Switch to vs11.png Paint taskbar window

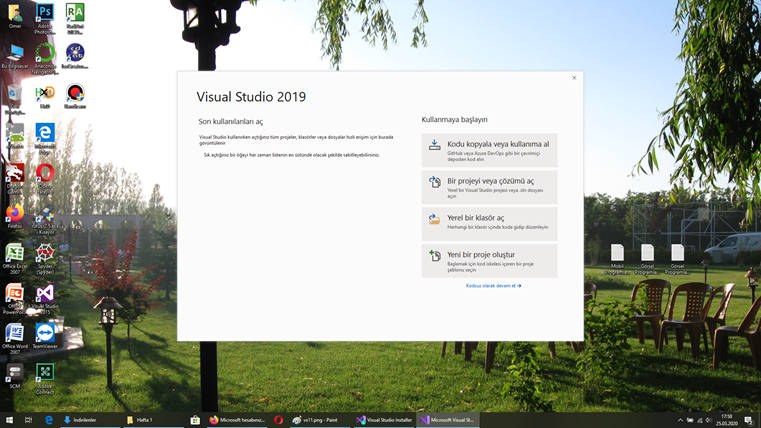316,420
